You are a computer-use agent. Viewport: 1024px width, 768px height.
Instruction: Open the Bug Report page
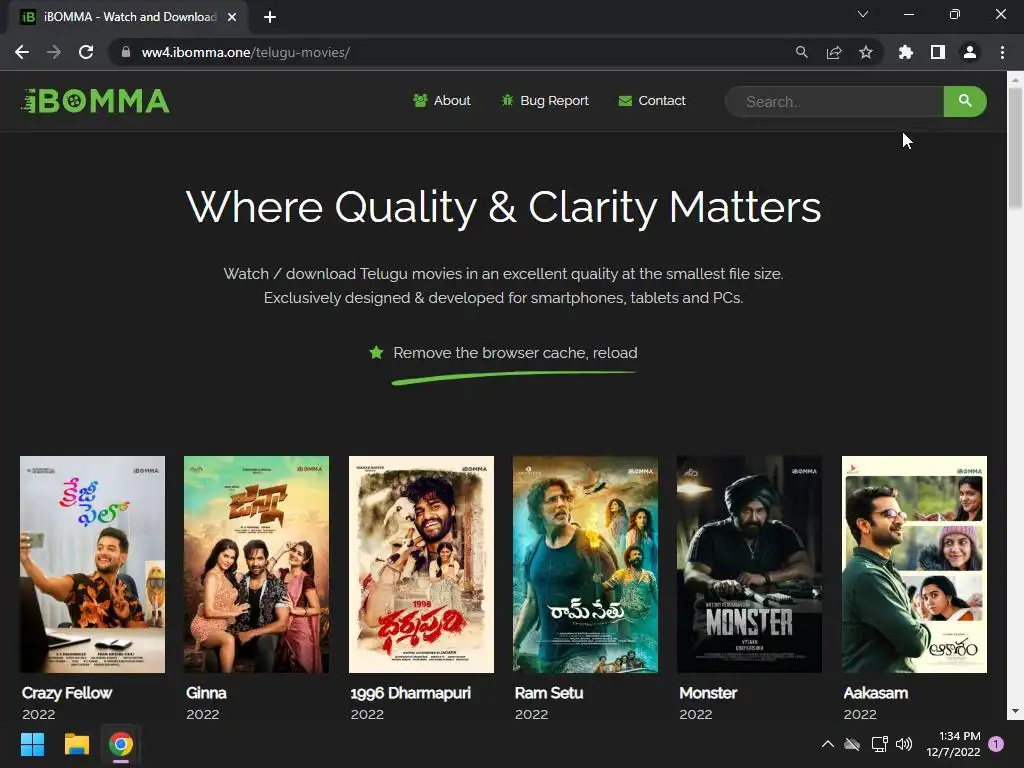click(544, 101)
